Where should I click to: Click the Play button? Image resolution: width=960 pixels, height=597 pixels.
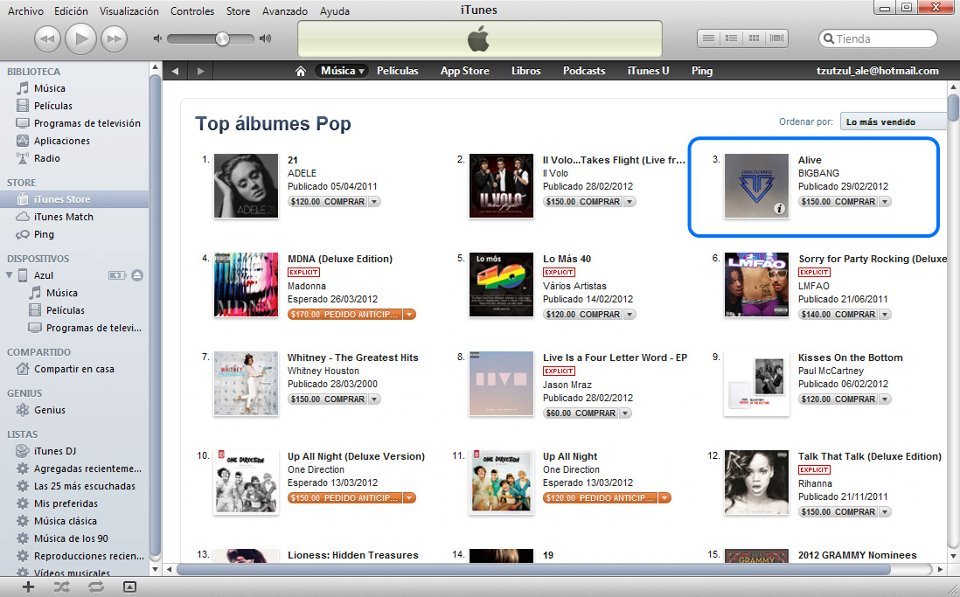[x=80, y=39]
